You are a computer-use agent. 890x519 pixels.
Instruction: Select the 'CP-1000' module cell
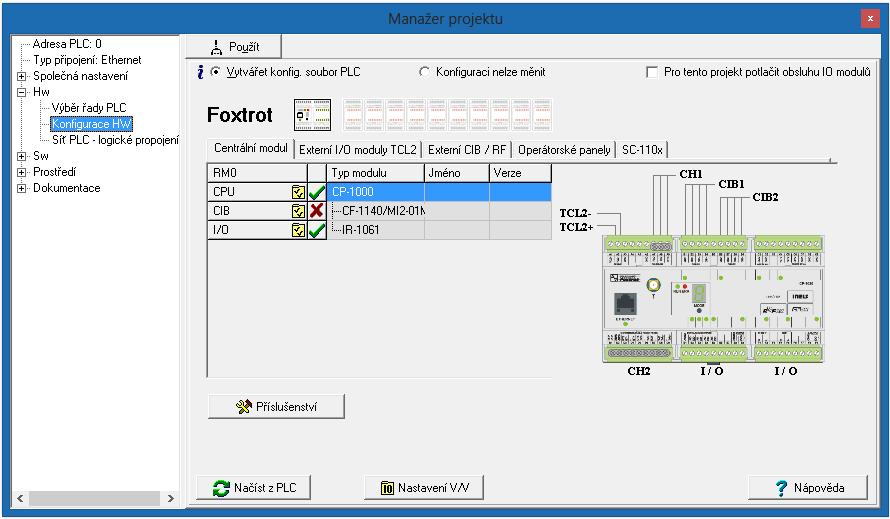(x=376, y=192)
